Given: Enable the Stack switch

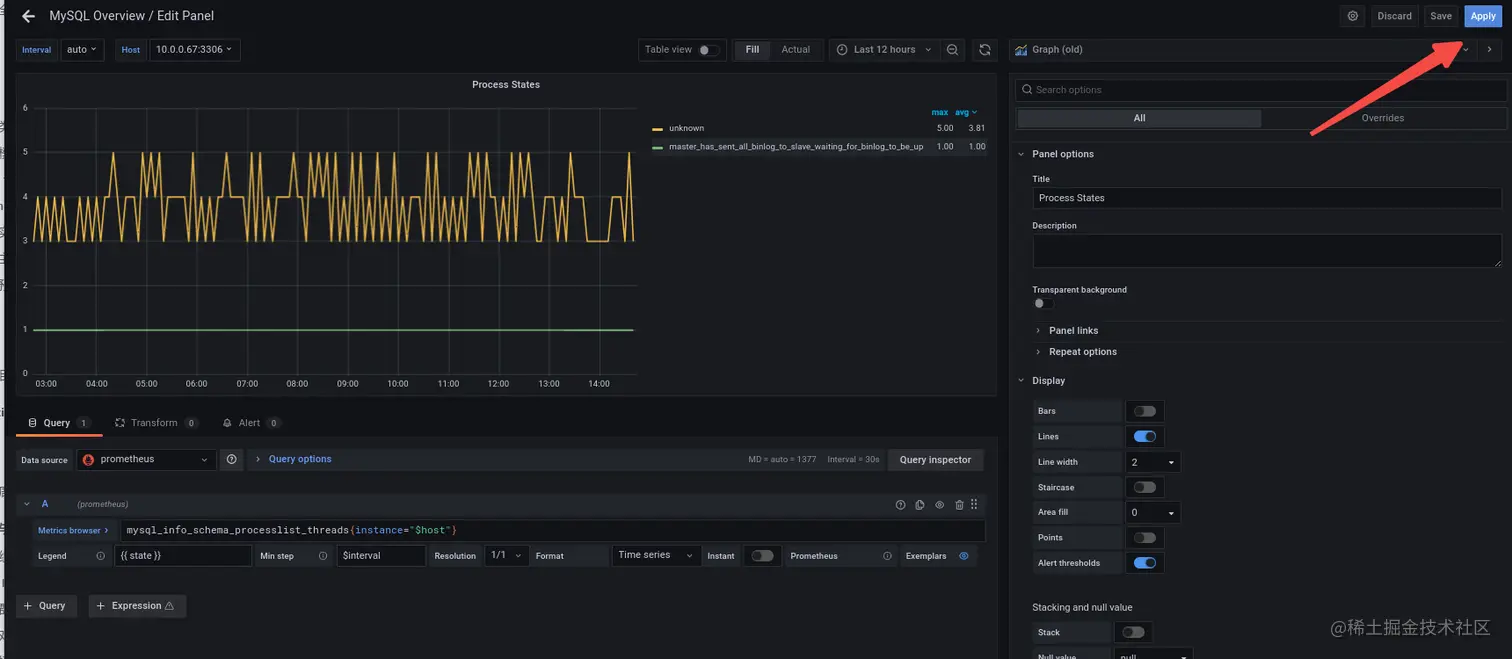Looking at the screenshot, I should click(1133, 632).
